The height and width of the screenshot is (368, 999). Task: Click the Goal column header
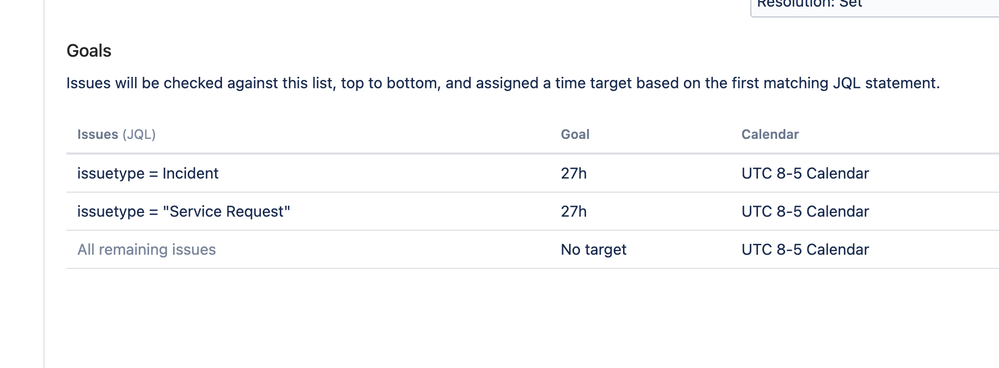[575, 134]
